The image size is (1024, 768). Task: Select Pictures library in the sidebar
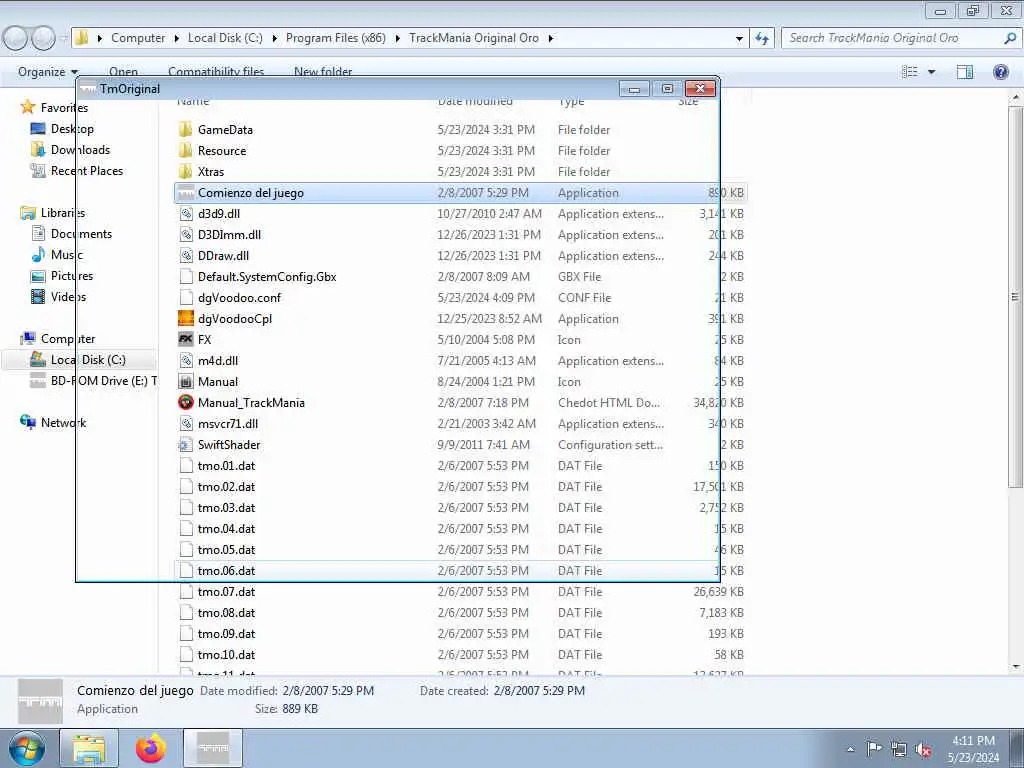click(x=72, y=276)
